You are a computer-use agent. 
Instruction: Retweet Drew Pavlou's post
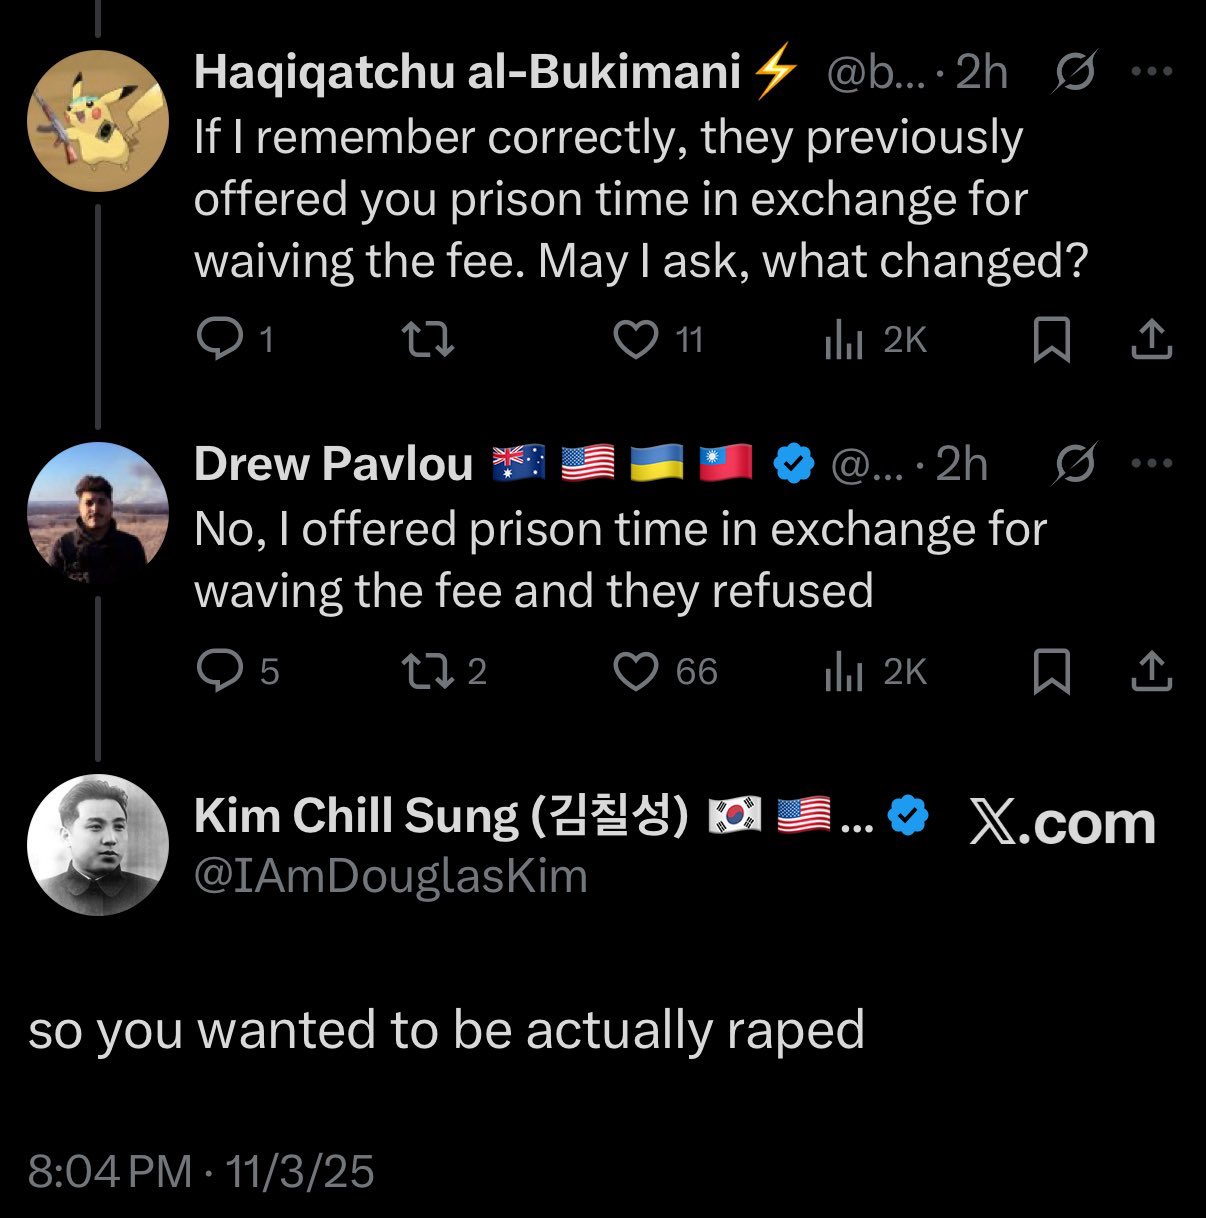tap(428, 671)
